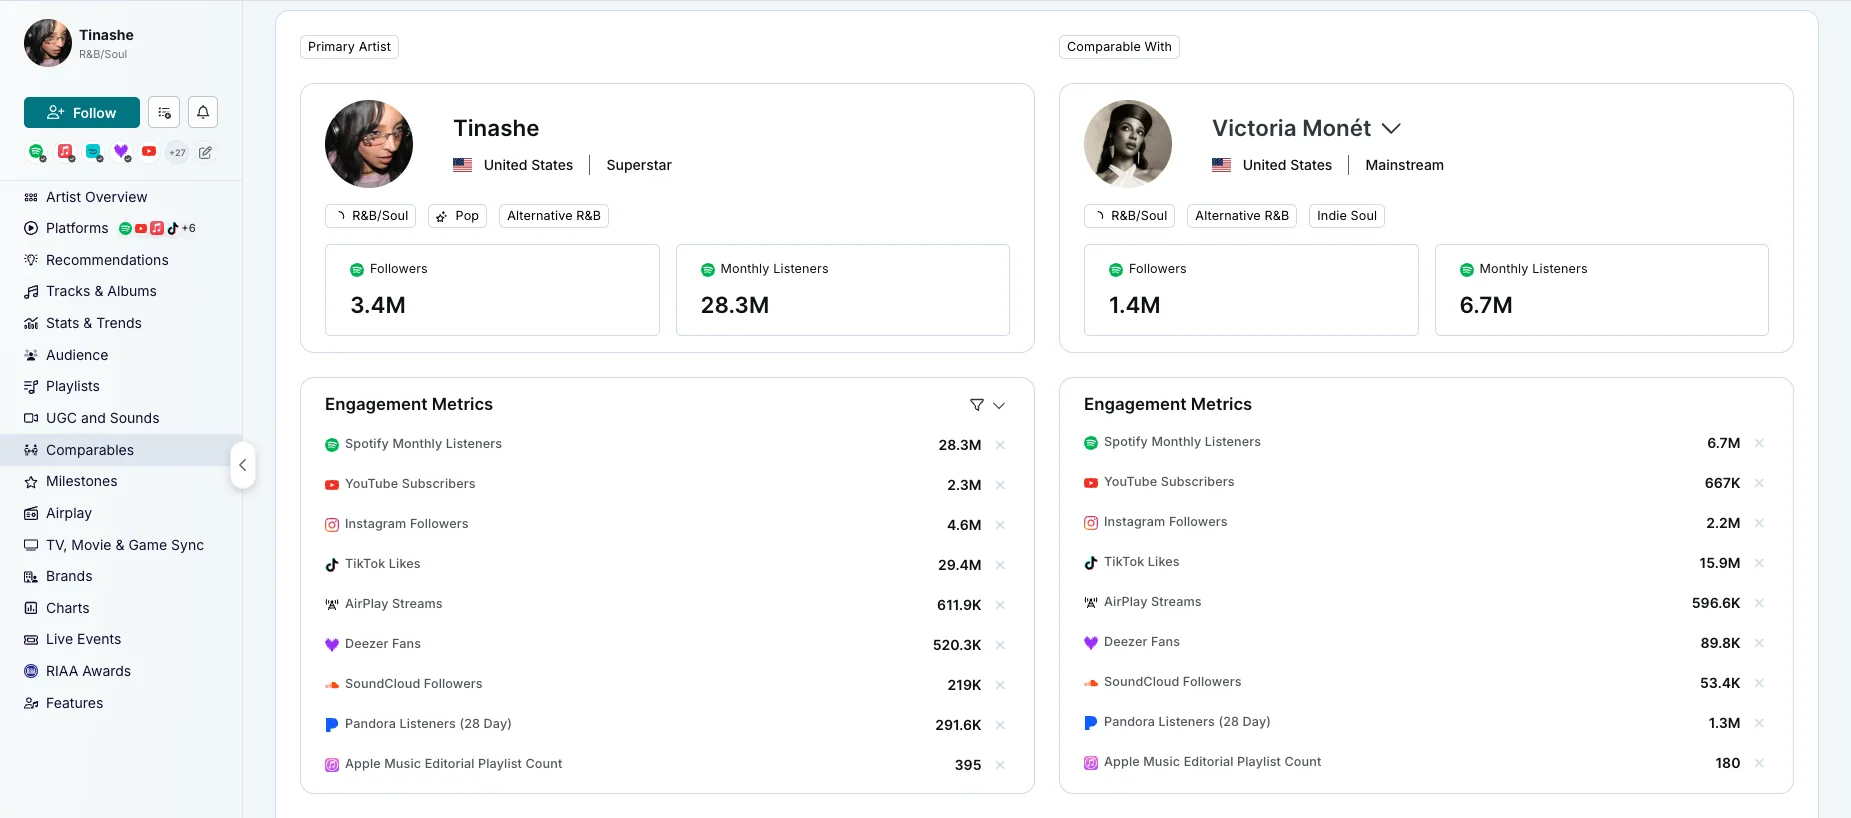This screenshot has height=818, width=1851.
Task: Open Tinashe's Apple Music link icon
Action: (x=66, y=152)
